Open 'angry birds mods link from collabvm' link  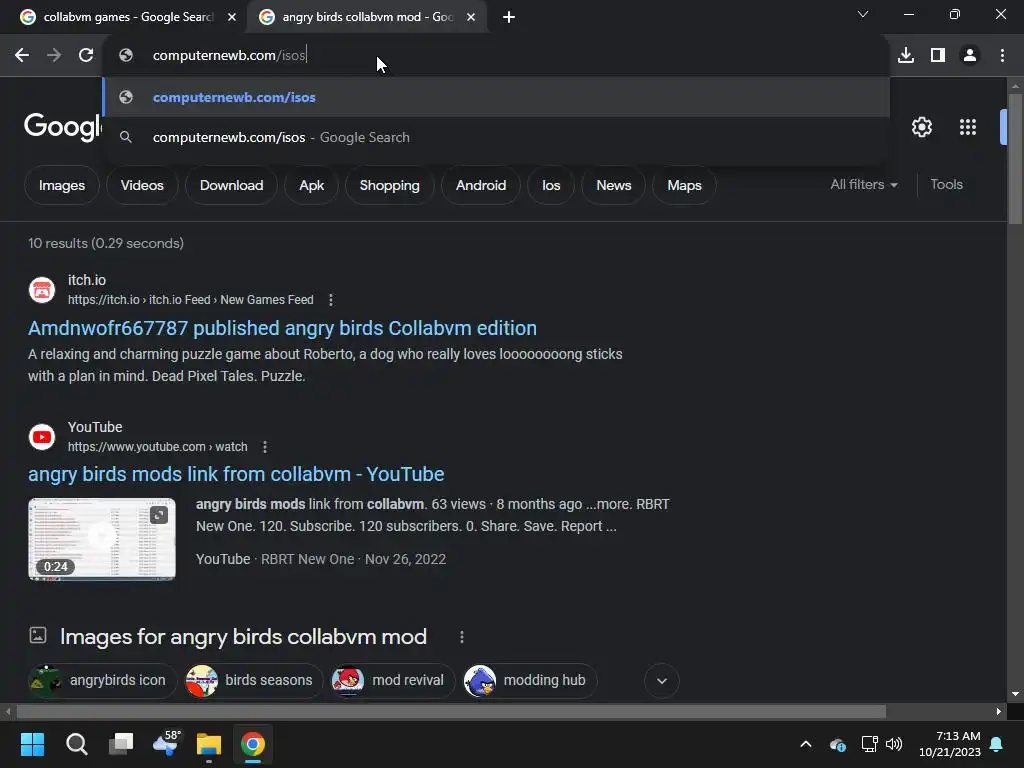[236, 474]
